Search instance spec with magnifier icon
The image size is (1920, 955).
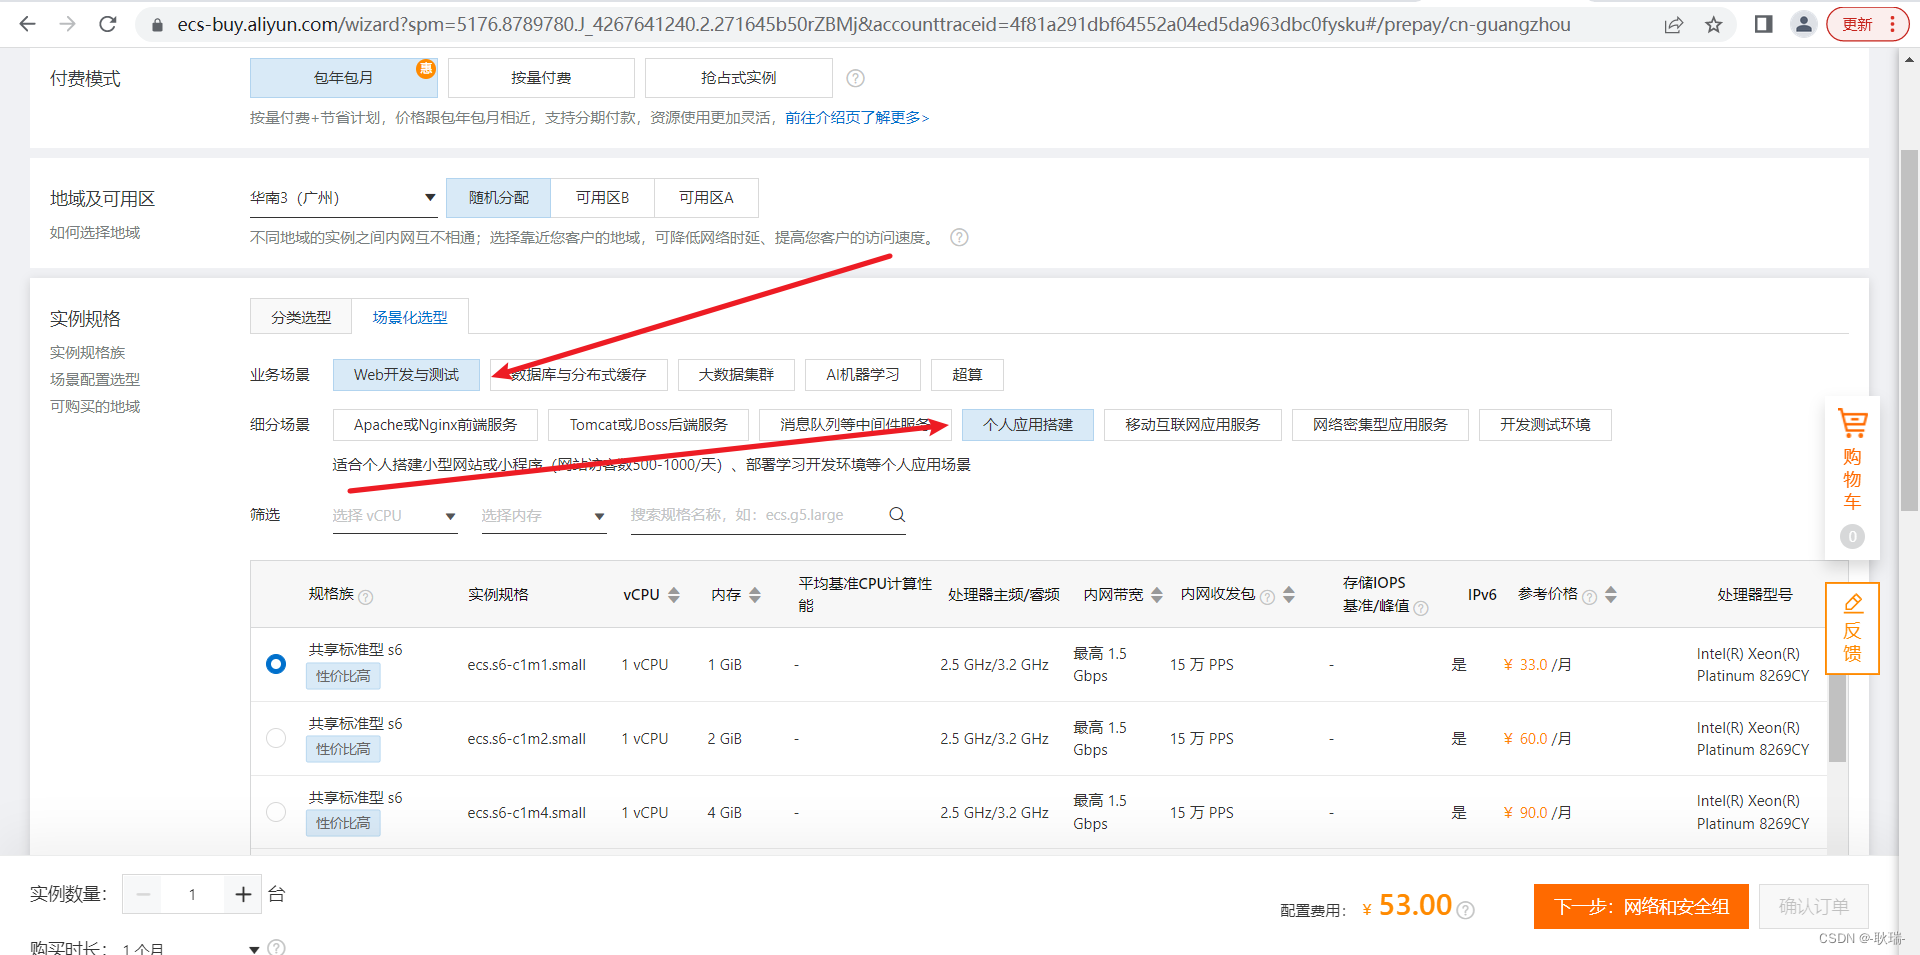point(897,515)
